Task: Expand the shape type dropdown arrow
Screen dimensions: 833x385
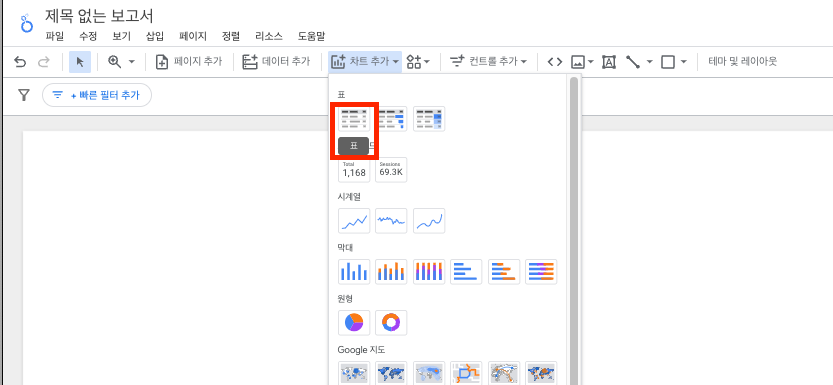Action: click(684, 62)
